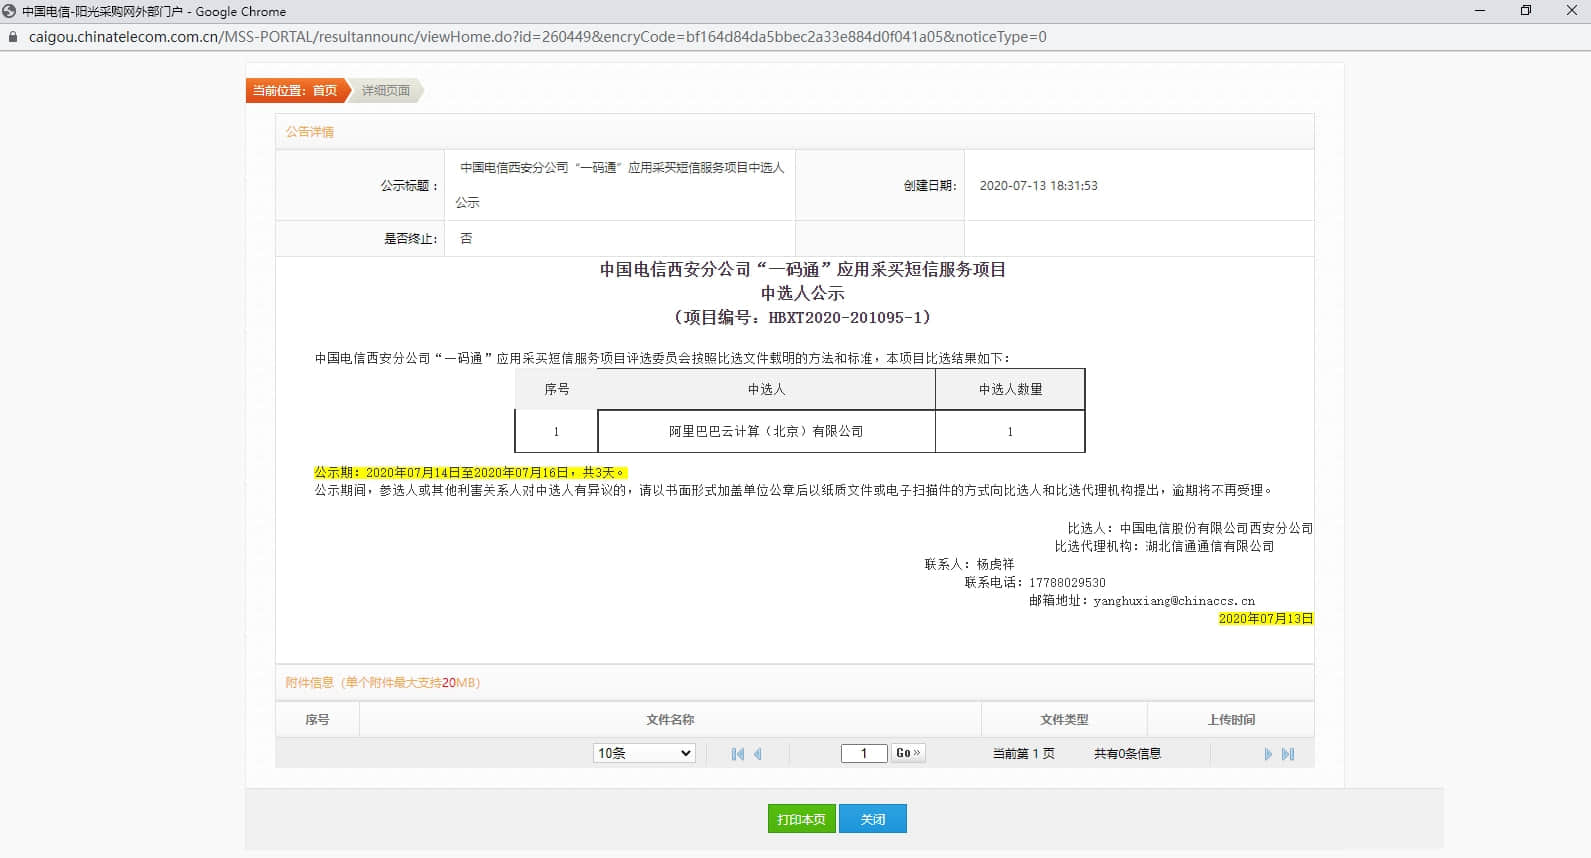The width and height of the screenshot is (1591, 858).
Task: Click the green 打印本页 button
Action: [x=802, y=819]
